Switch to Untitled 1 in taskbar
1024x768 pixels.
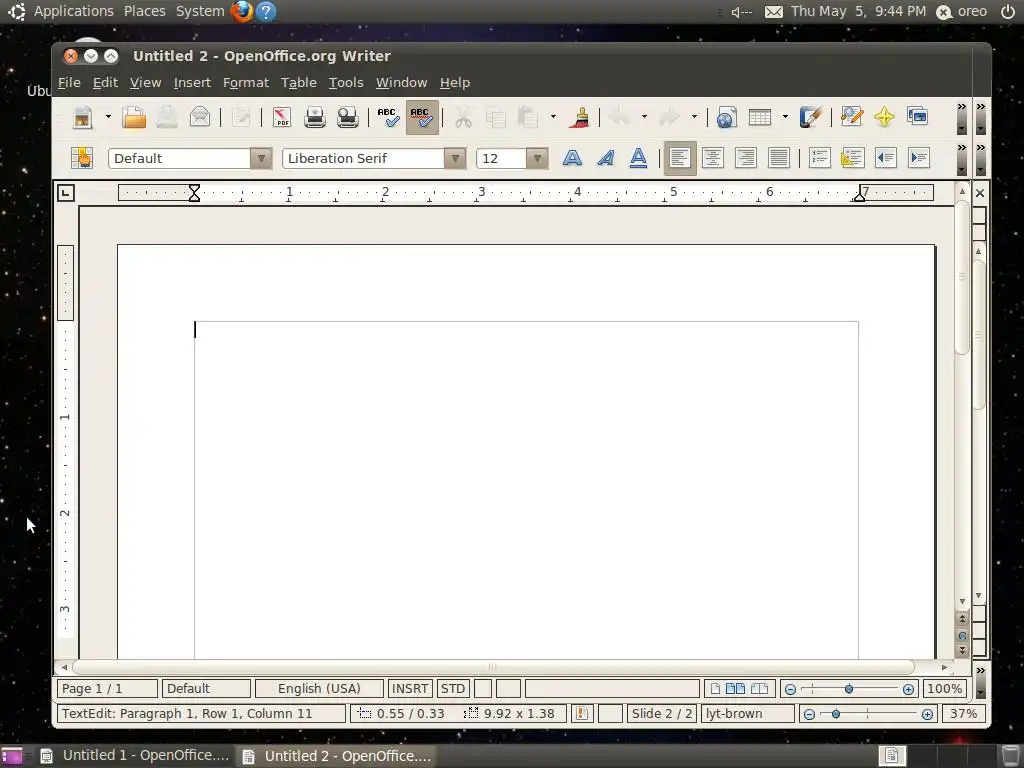pyautogui.click(x=136, y=756)
